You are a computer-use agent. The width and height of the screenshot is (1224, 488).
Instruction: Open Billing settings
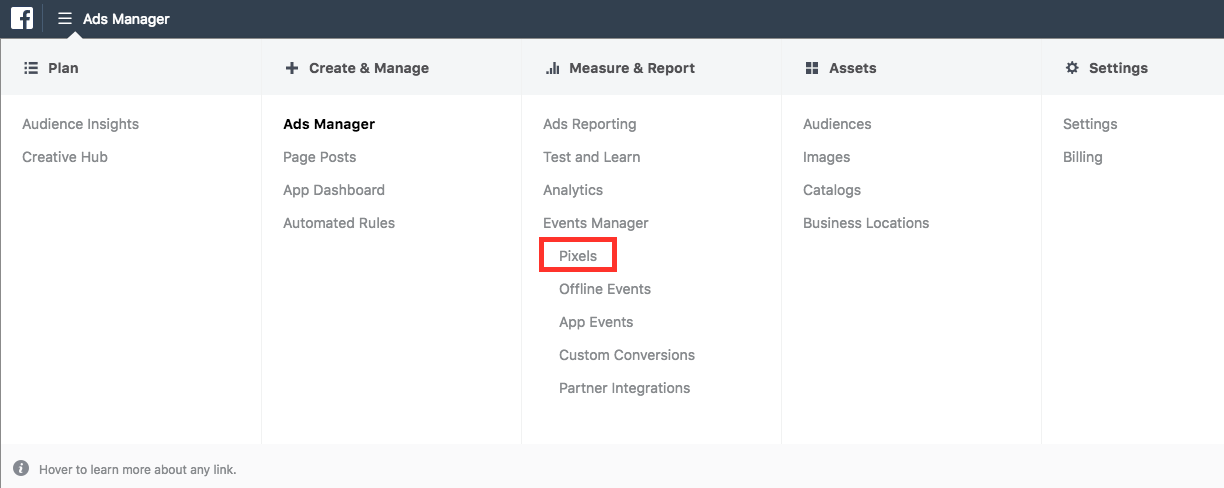(1083, 157)
